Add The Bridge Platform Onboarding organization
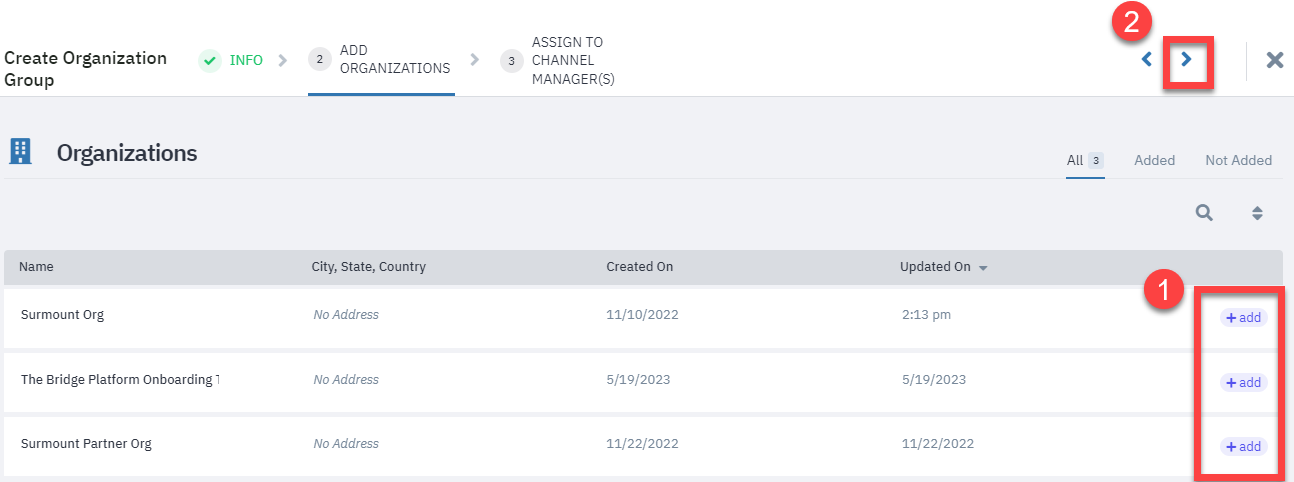This screenshot has height=482, width=1294. pyautogui.click(x=1244, y=383)
